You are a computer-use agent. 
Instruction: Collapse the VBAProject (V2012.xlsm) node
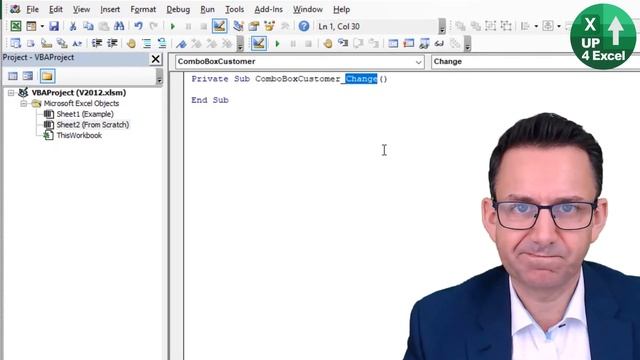[x=11, y=93]
